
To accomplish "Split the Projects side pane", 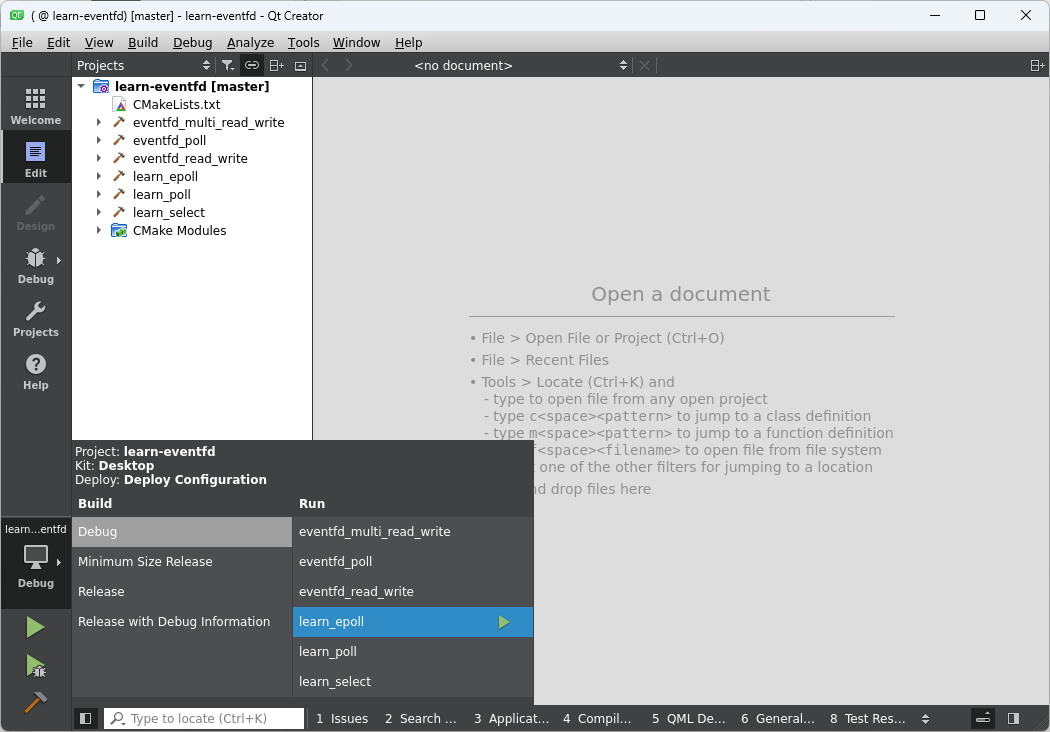I will (x=277, y=65).
